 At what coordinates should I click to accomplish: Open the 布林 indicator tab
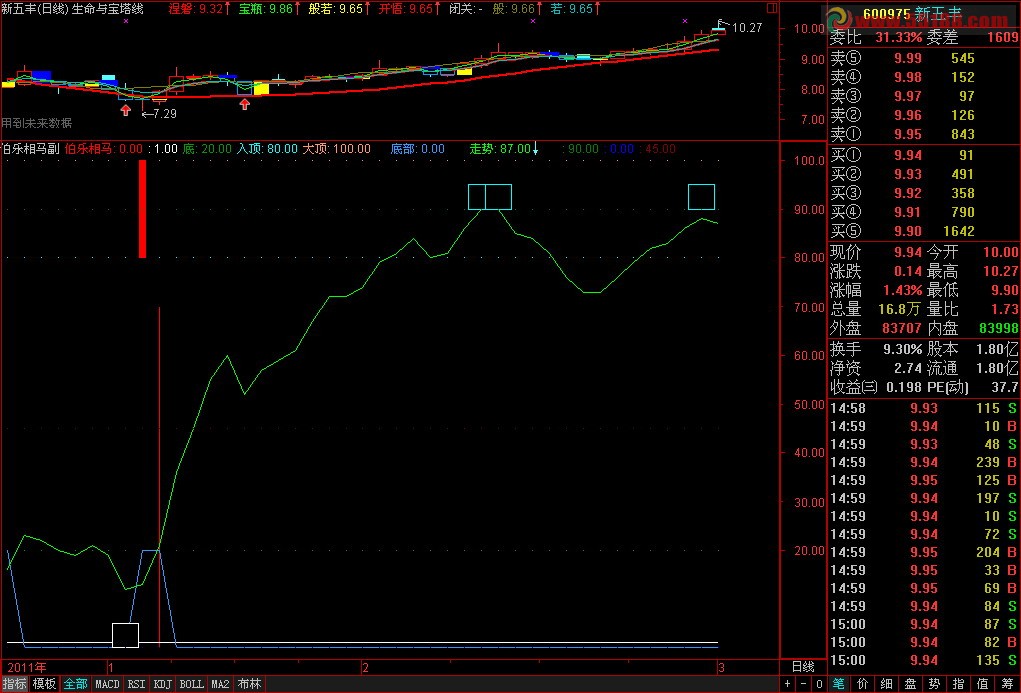(249, 685)
